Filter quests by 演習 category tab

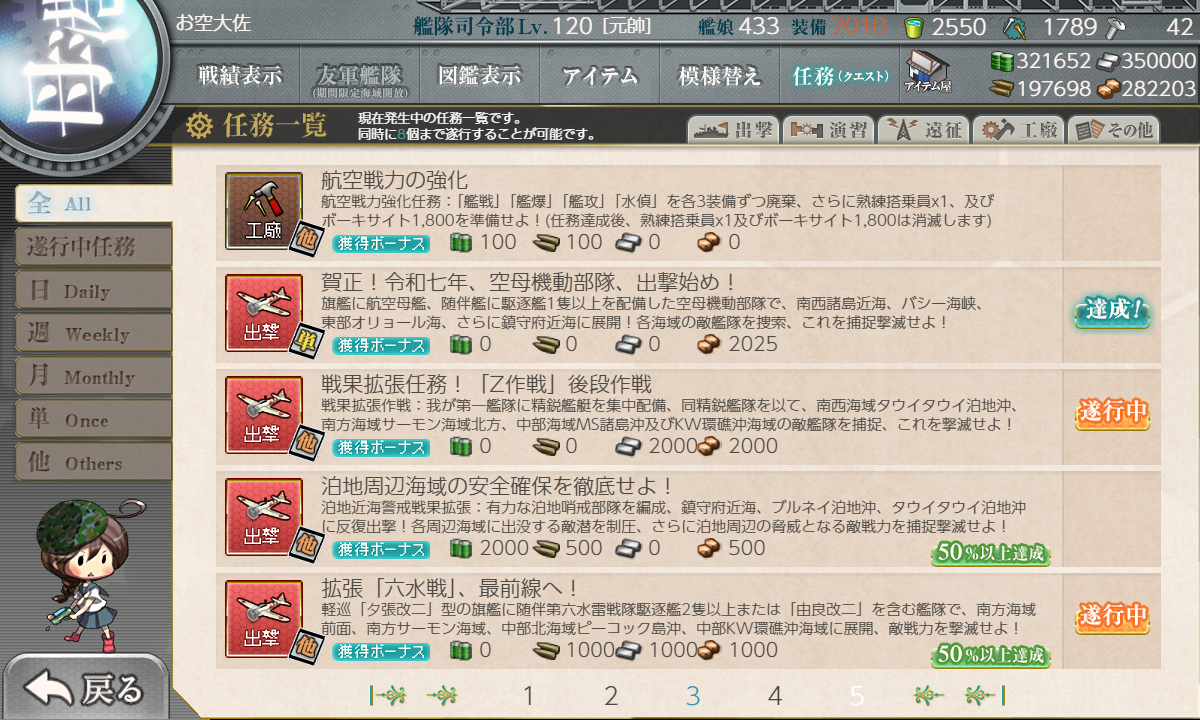tap(828, 130)
